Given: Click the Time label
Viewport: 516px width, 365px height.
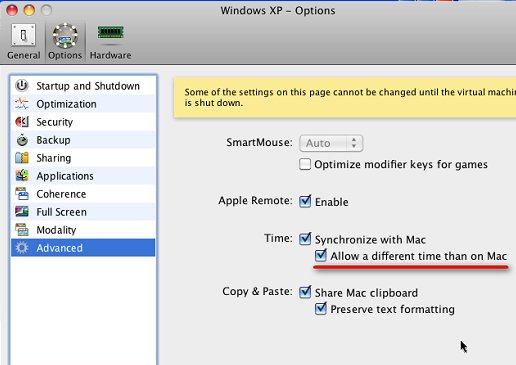Looking at the screenshot, I should click(x=278, y=238).
